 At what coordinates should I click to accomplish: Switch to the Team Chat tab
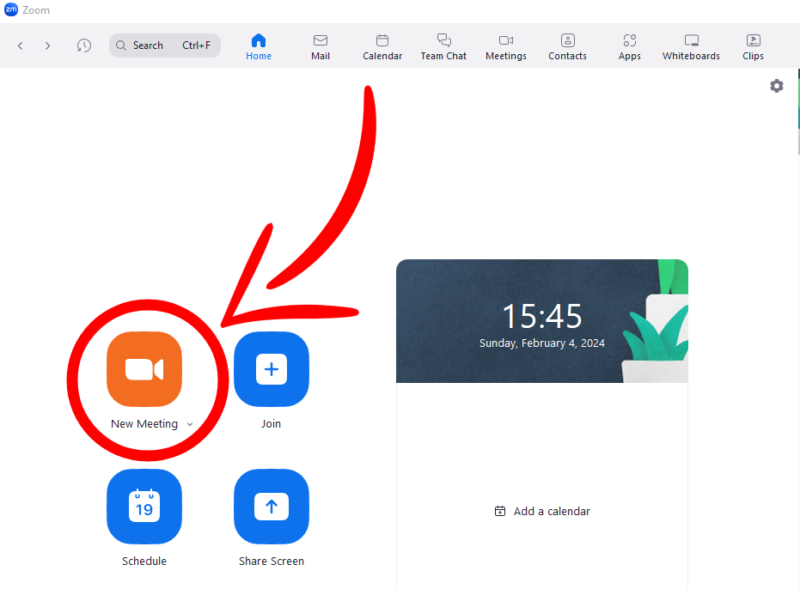[443, 46]
